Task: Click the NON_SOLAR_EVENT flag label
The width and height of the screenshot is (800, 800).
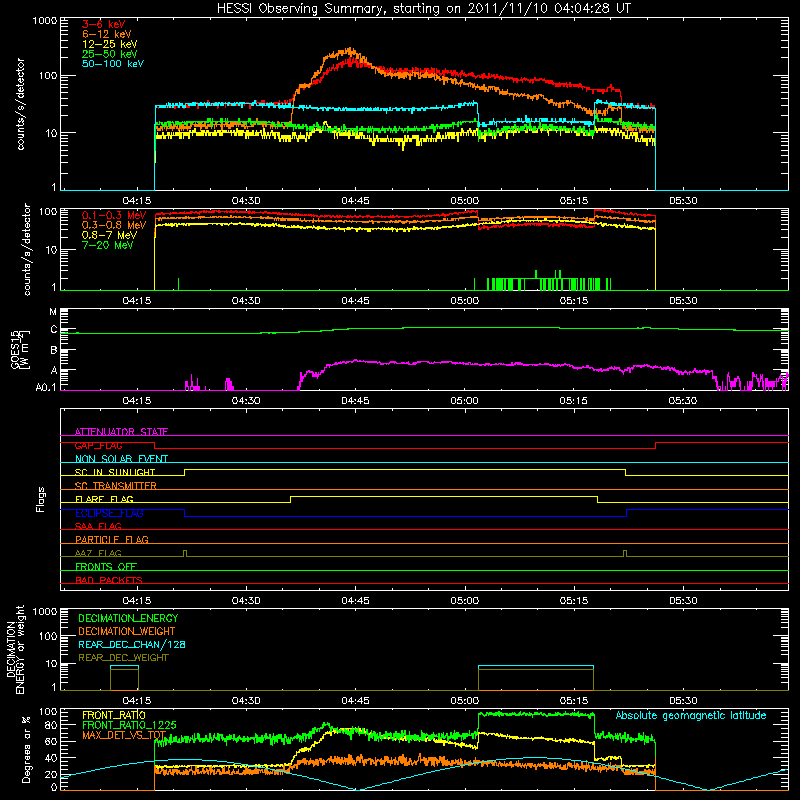Action: [x=121, y=459]
